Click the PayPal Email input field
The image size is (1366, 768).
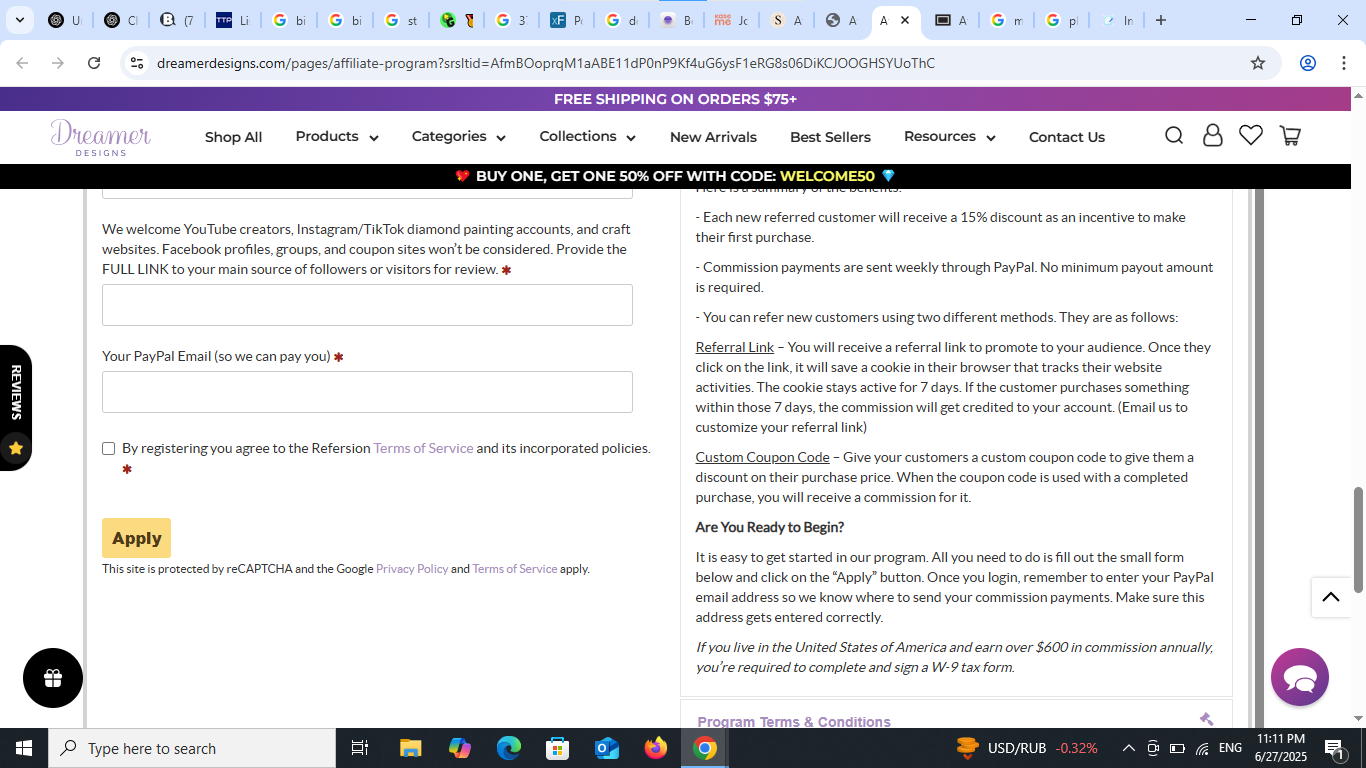367,392
